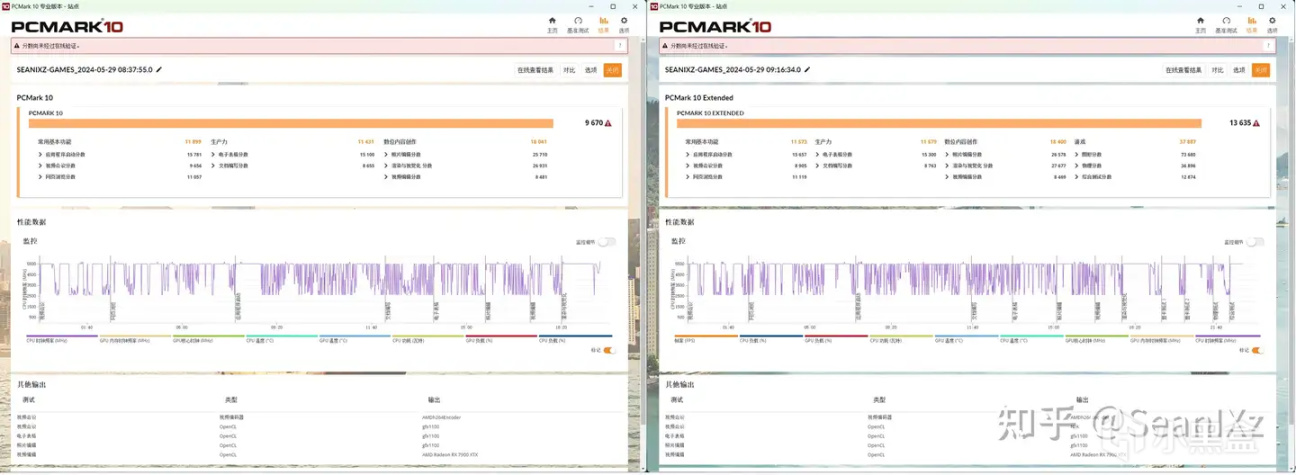Image resolution: width=1296 pixels, height=475 pixels.
Task: Click the PCMark 10 title bar icon in right window
Action: (653, 5)
